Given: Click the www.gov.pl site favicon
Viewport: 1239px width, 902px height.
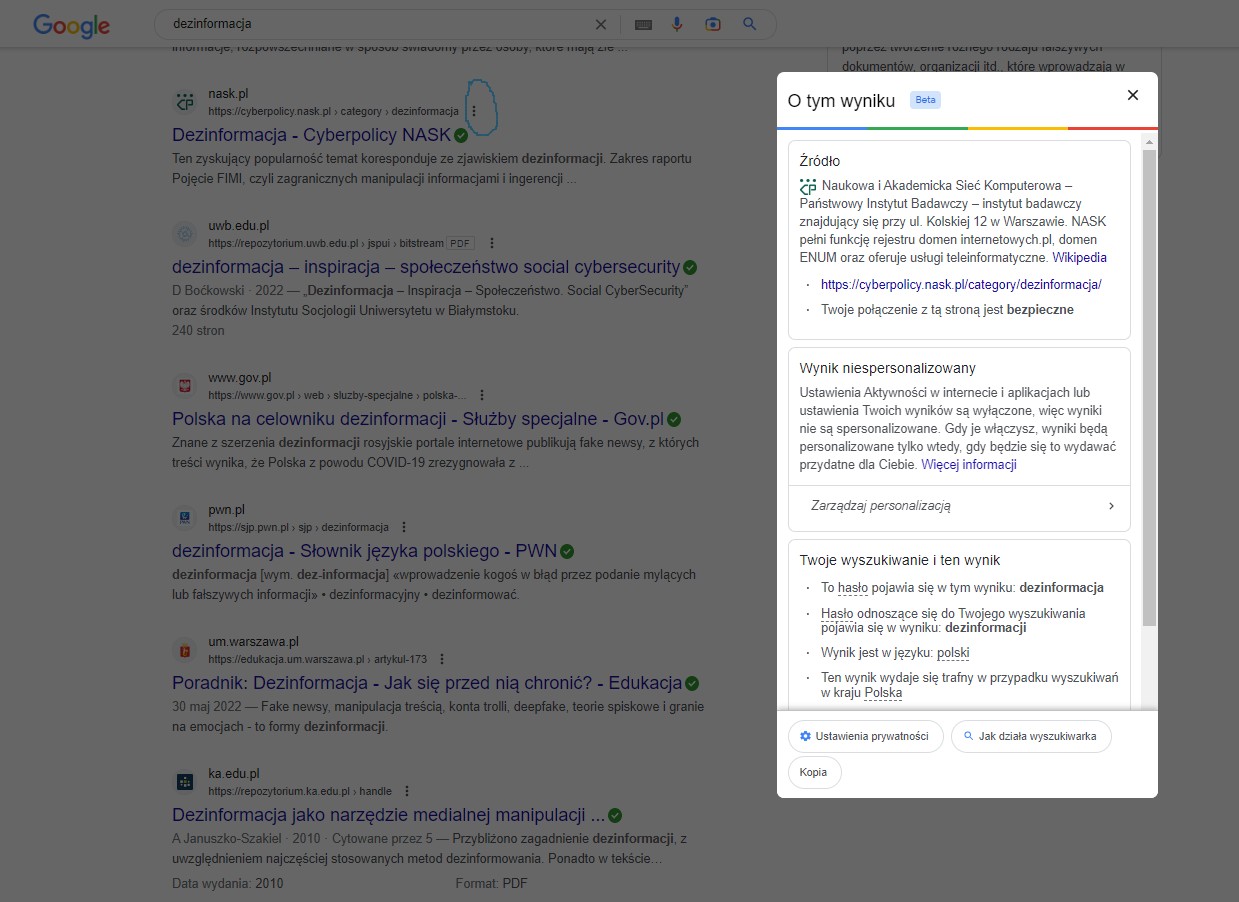Looking at the screenshot, I should [185, 386].
